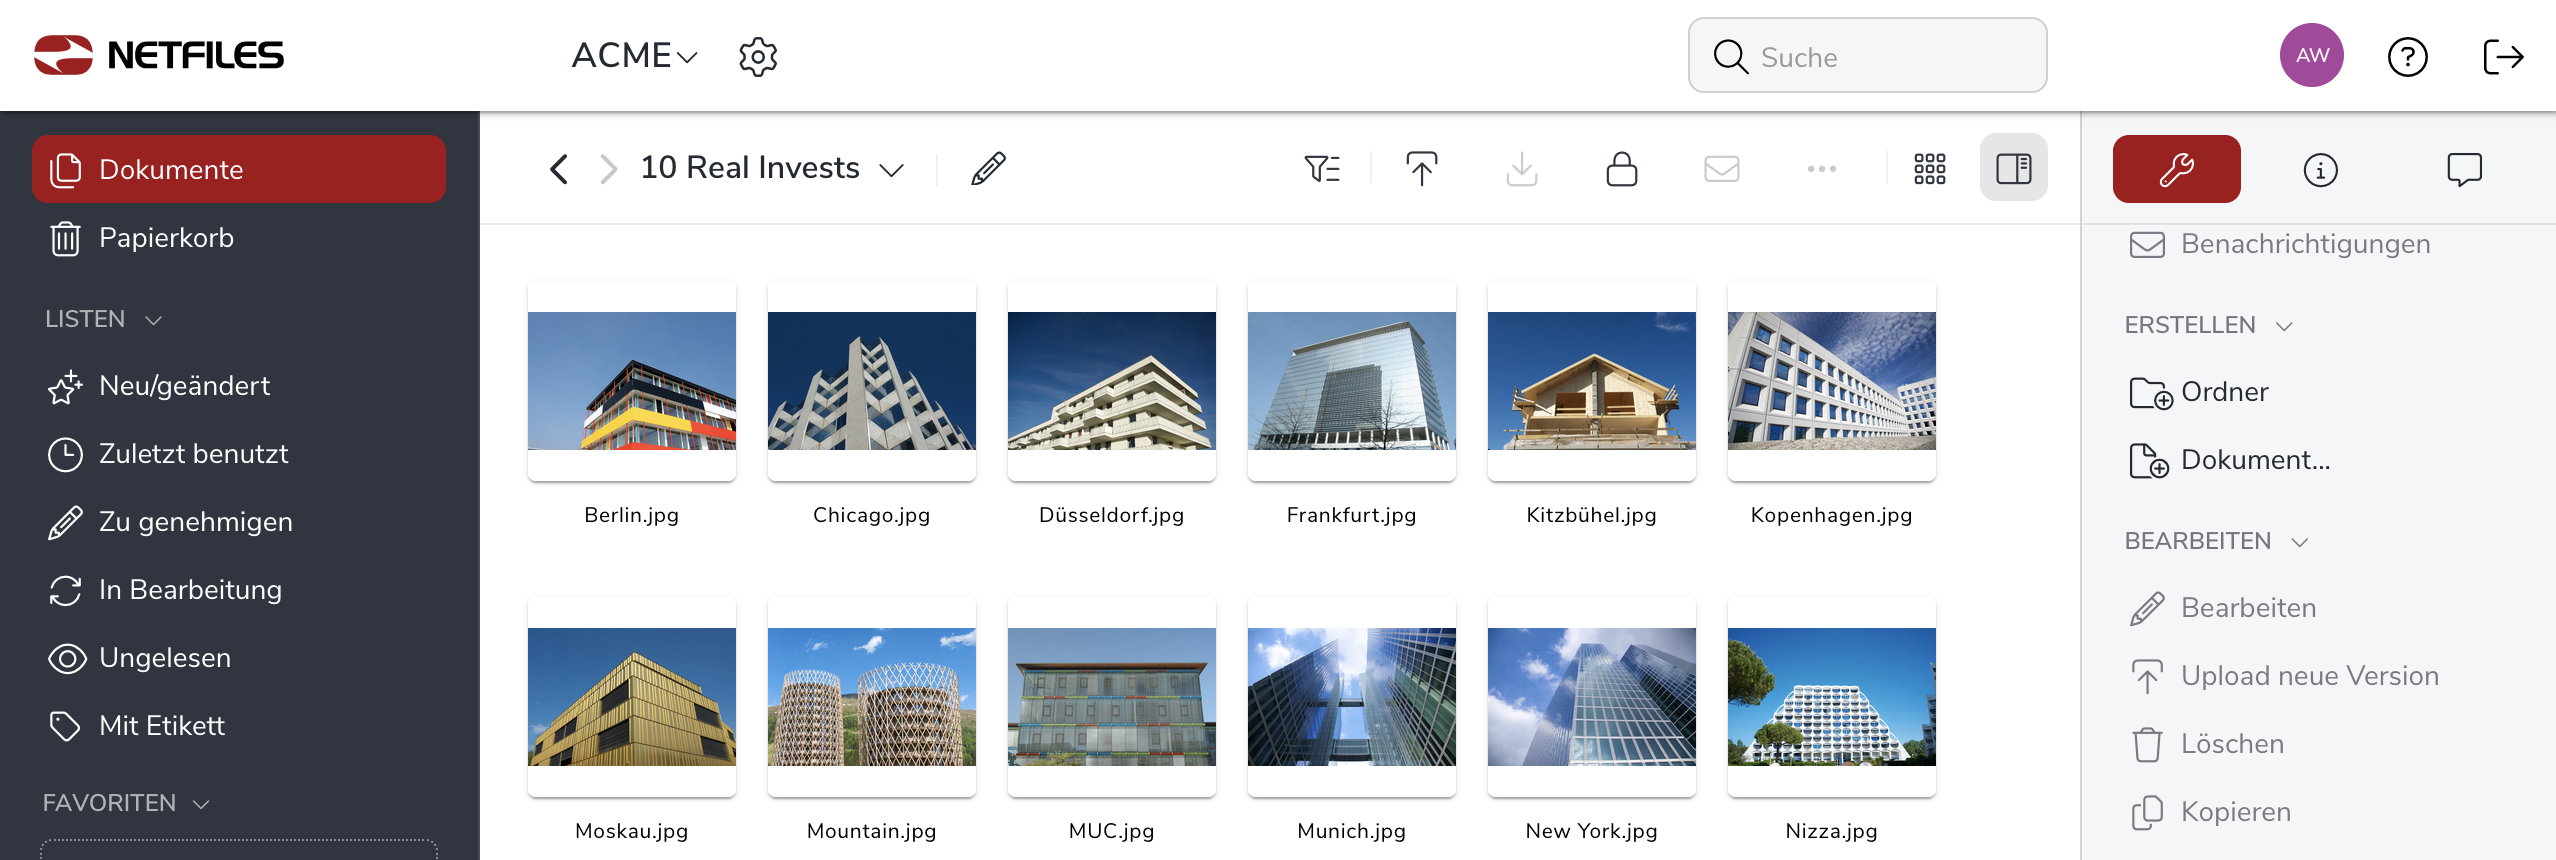Create a new Ordner
This screenshot has width=2556, height=860.
2198,392
